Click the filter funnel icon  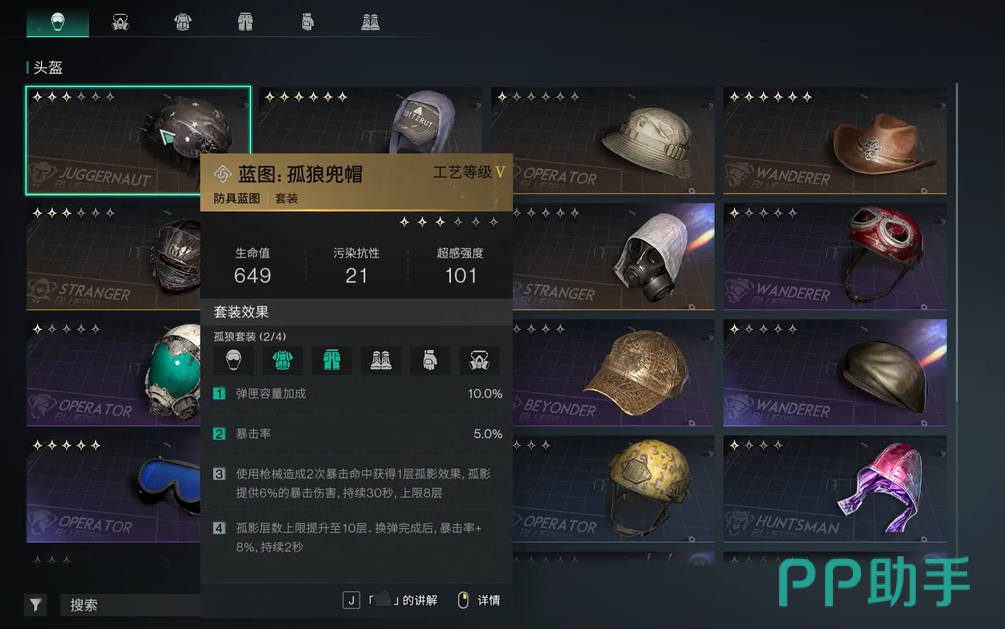coord(36,604)
